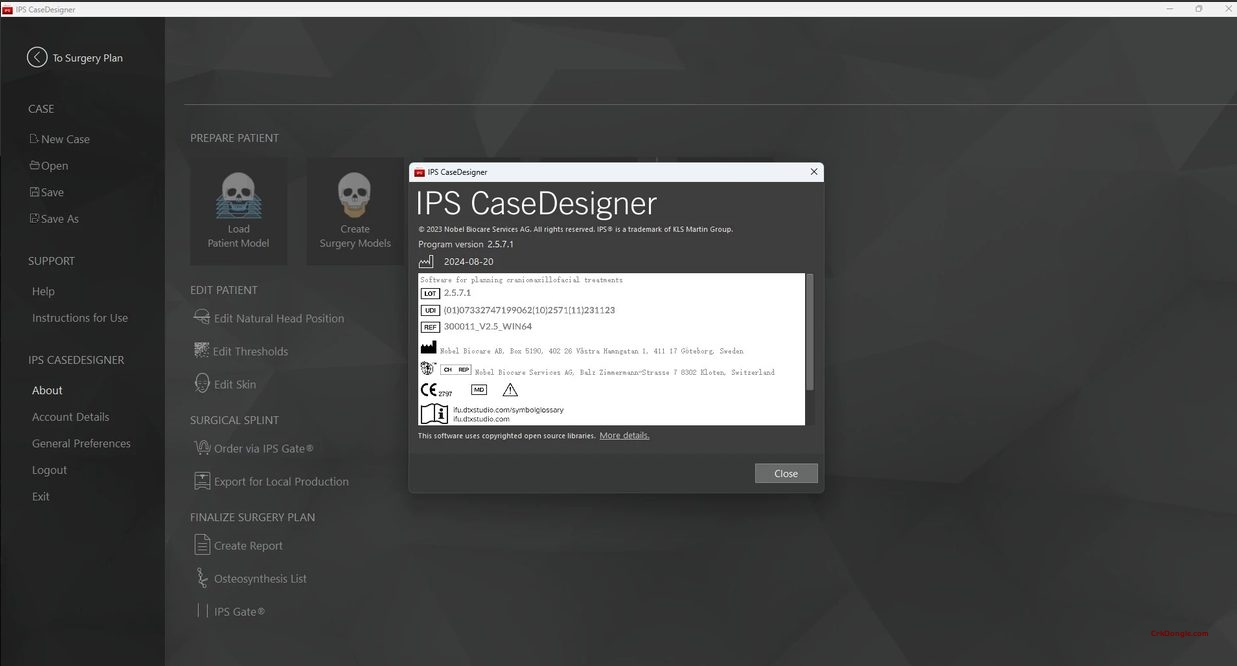The image size is (1237, 666).
Task: Click the Open folder icon
Action: tap(34, 166)
